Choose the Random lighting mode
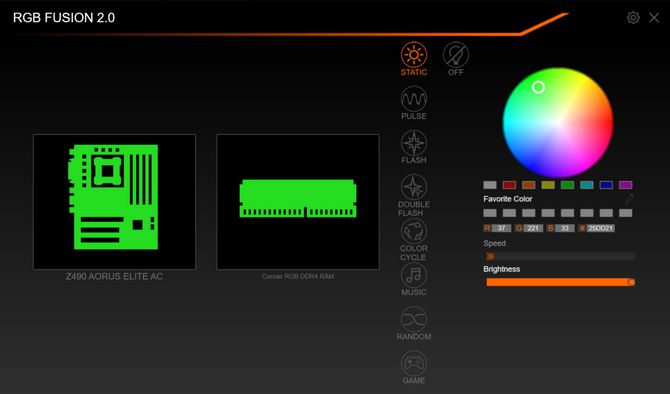 coord(414,323)
